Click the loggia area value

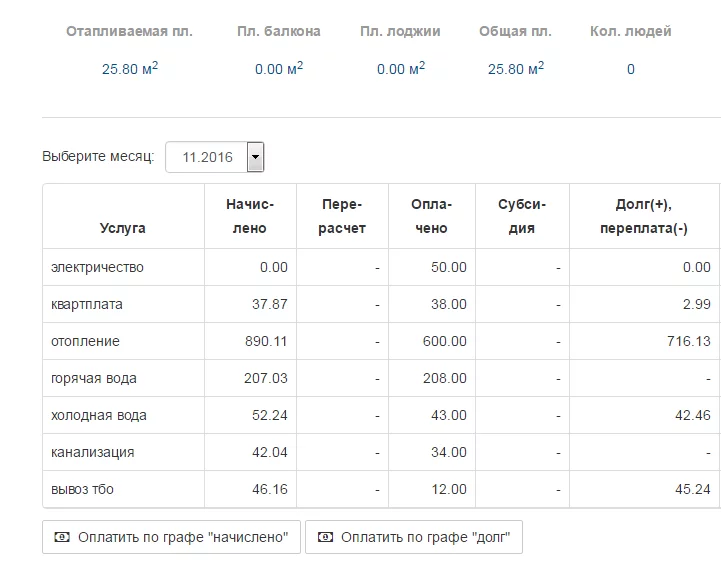pos(401,69)
